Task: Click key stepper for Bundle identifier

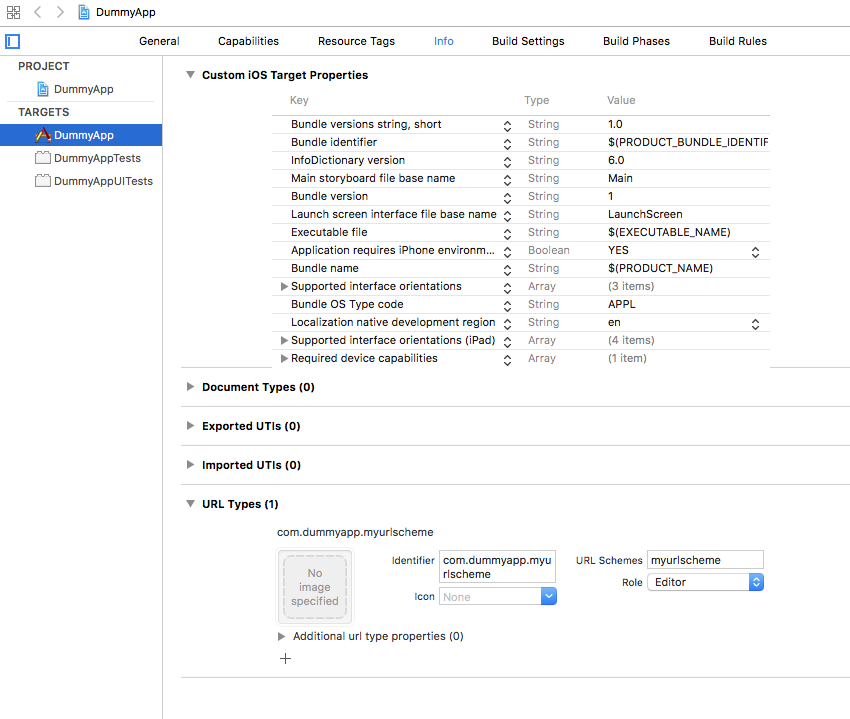Action: (507, 144)
